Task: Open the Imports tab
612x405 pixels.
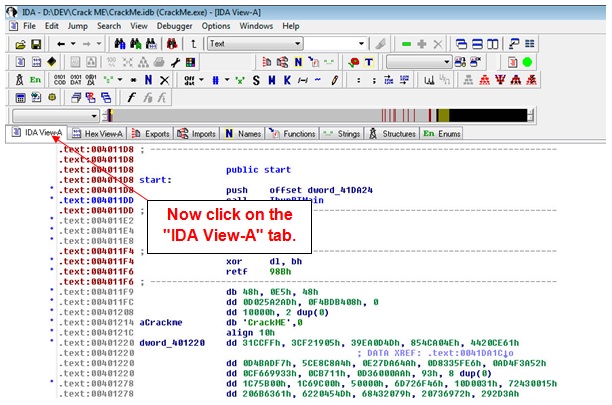Action: pyautogui.click(x=196, y=132)
